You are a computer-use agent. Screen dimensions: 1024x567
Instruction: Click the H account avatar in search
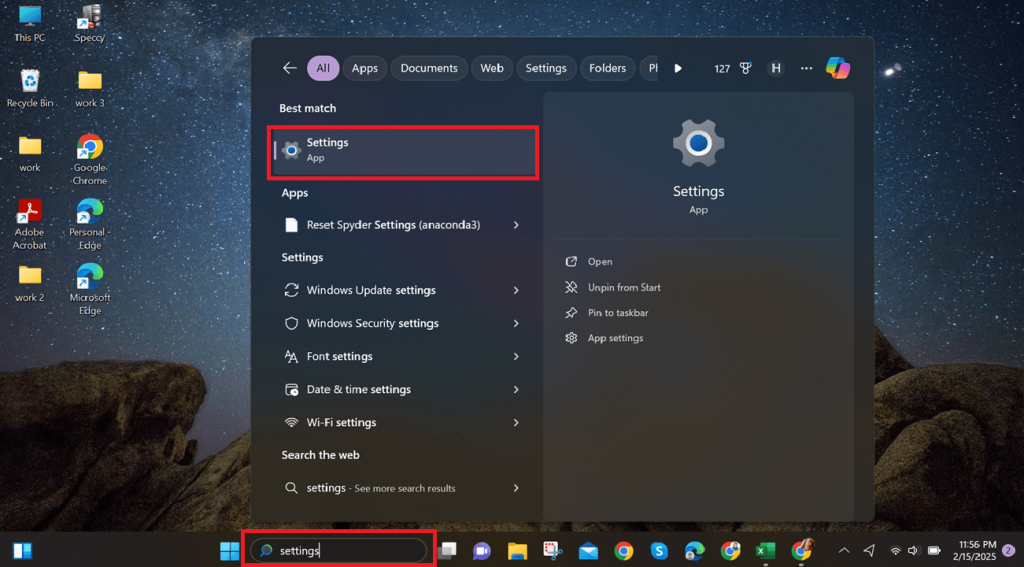click(x=775, y=68)
